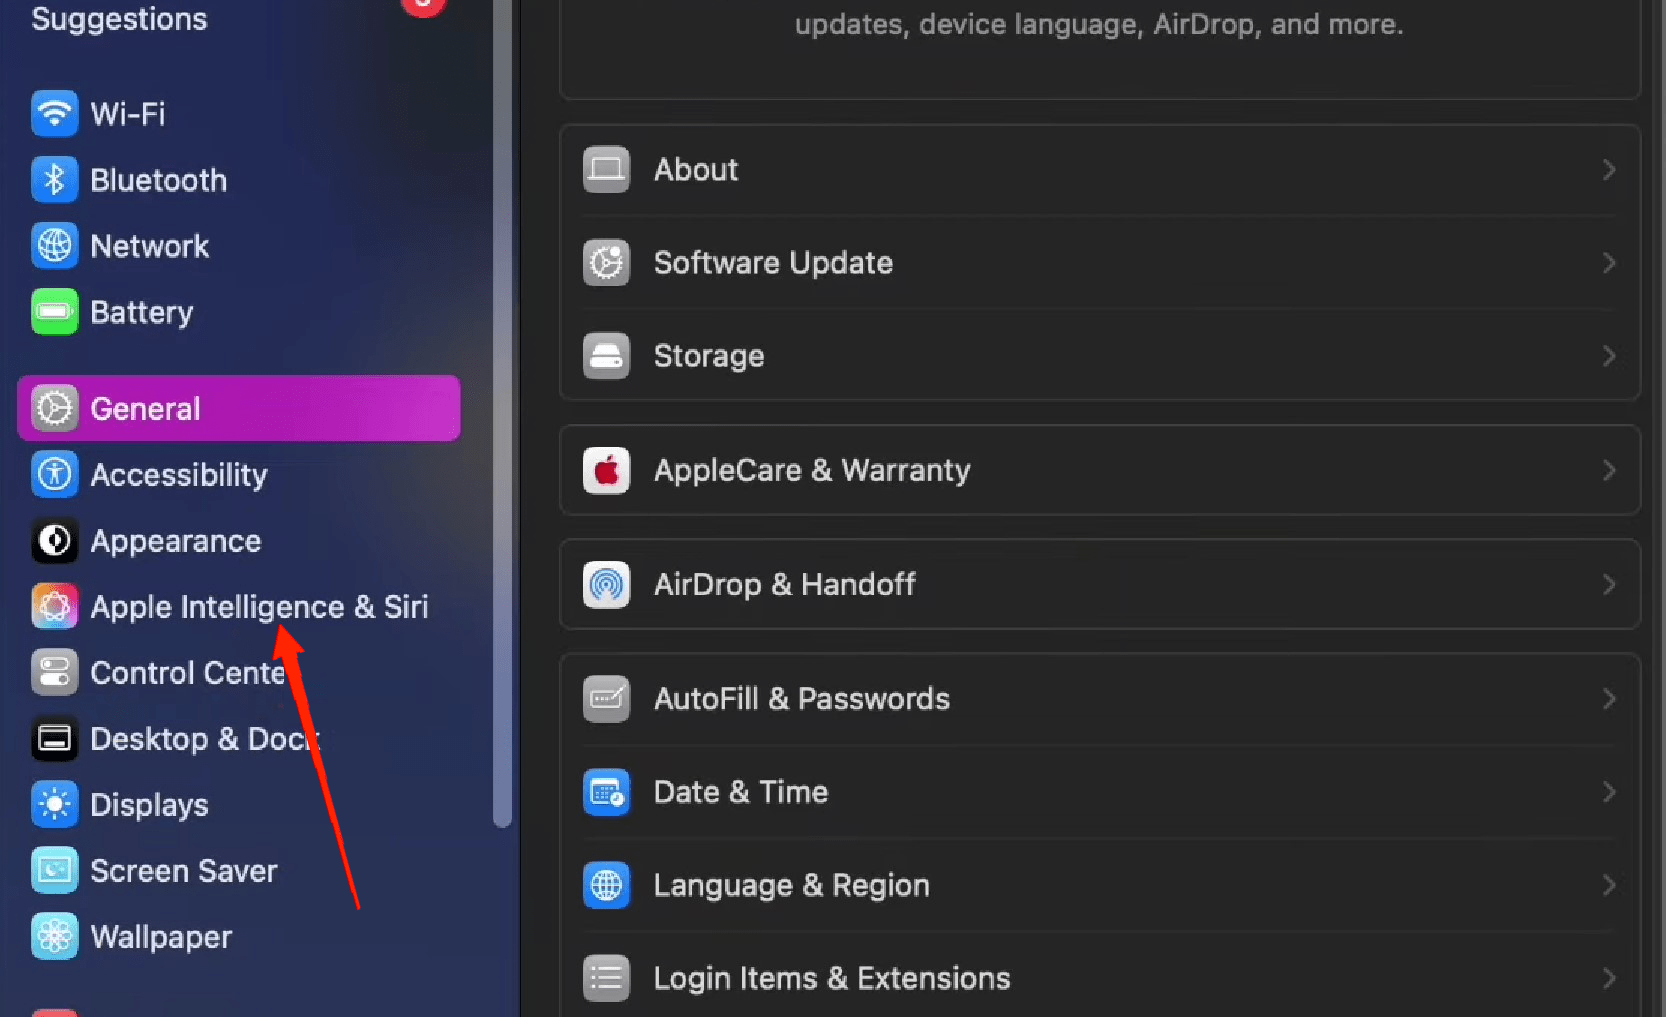The width and height of the screenshot is (1666, 1017).
Task: Click the sidebar vertical scrollbar
Action: click(503, 414)
